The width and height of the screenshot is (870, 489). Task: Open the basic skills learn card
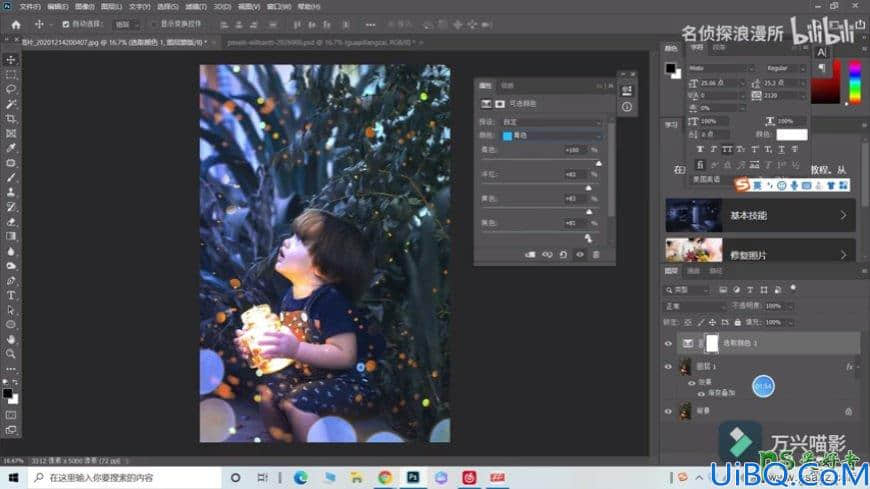[760, 215]
